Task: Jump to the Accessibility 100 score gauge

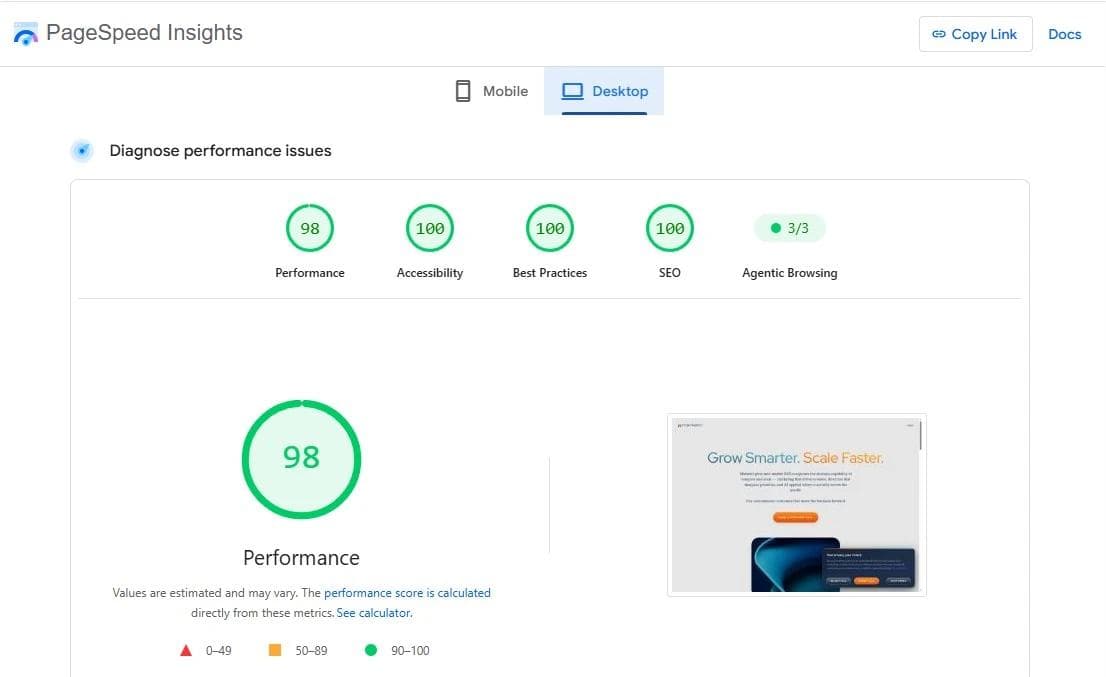Action: click(430, 228)
